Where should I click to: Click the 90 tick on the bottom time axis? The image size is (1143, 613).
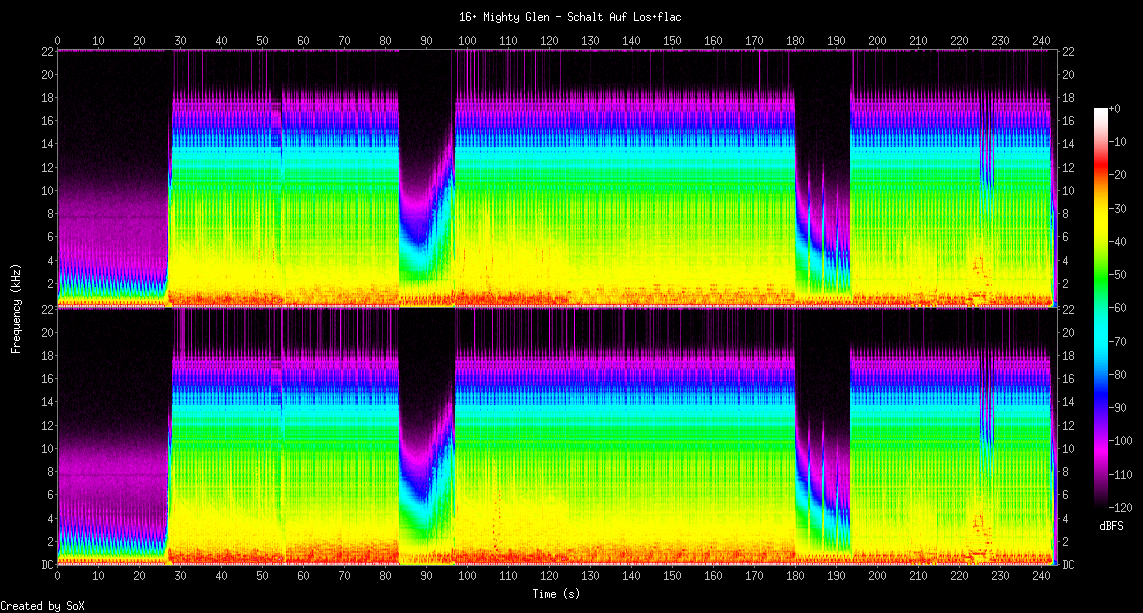(426, 577)
